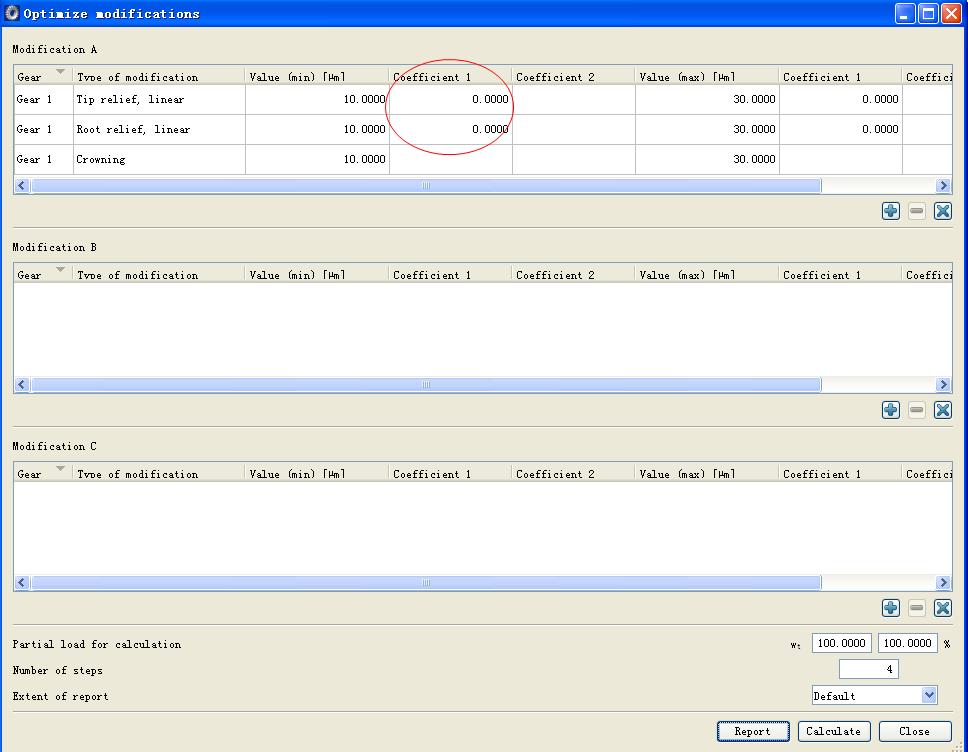968x752 pixels.
Task: Sort Modification A by Gear column header
Action: coord(42,76)
